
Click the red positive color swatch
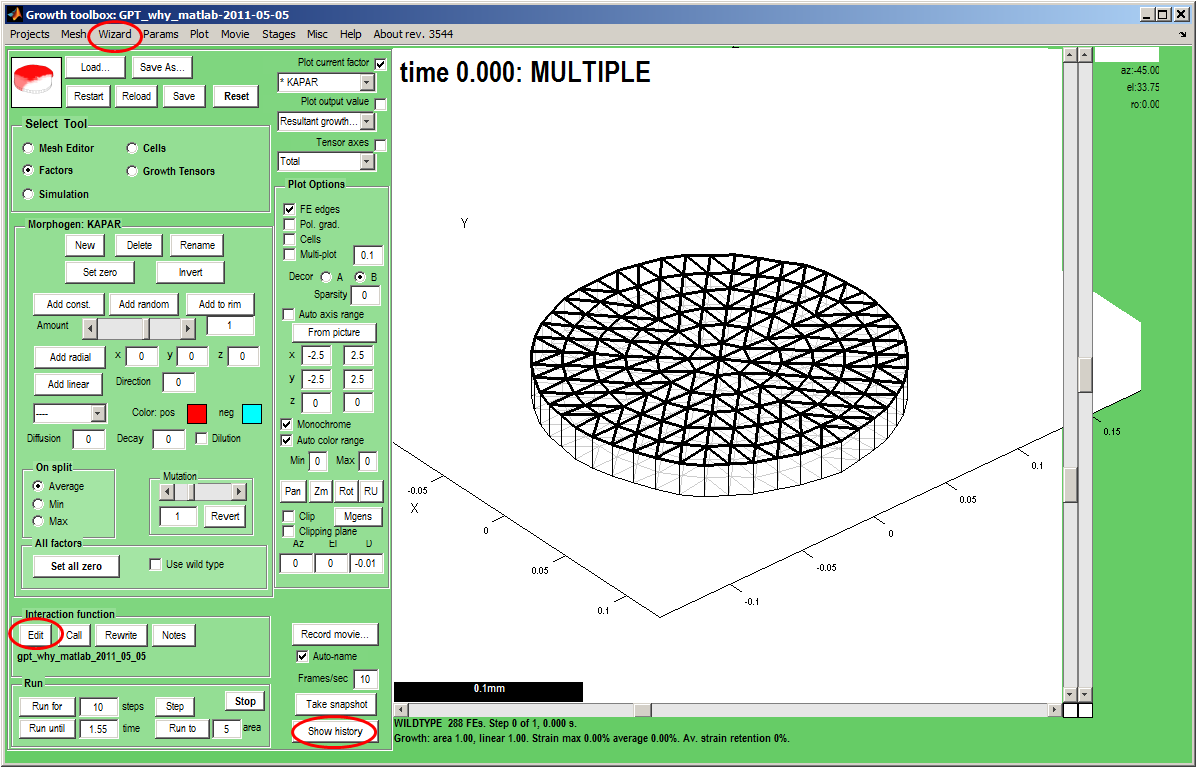tap(197, 413)
